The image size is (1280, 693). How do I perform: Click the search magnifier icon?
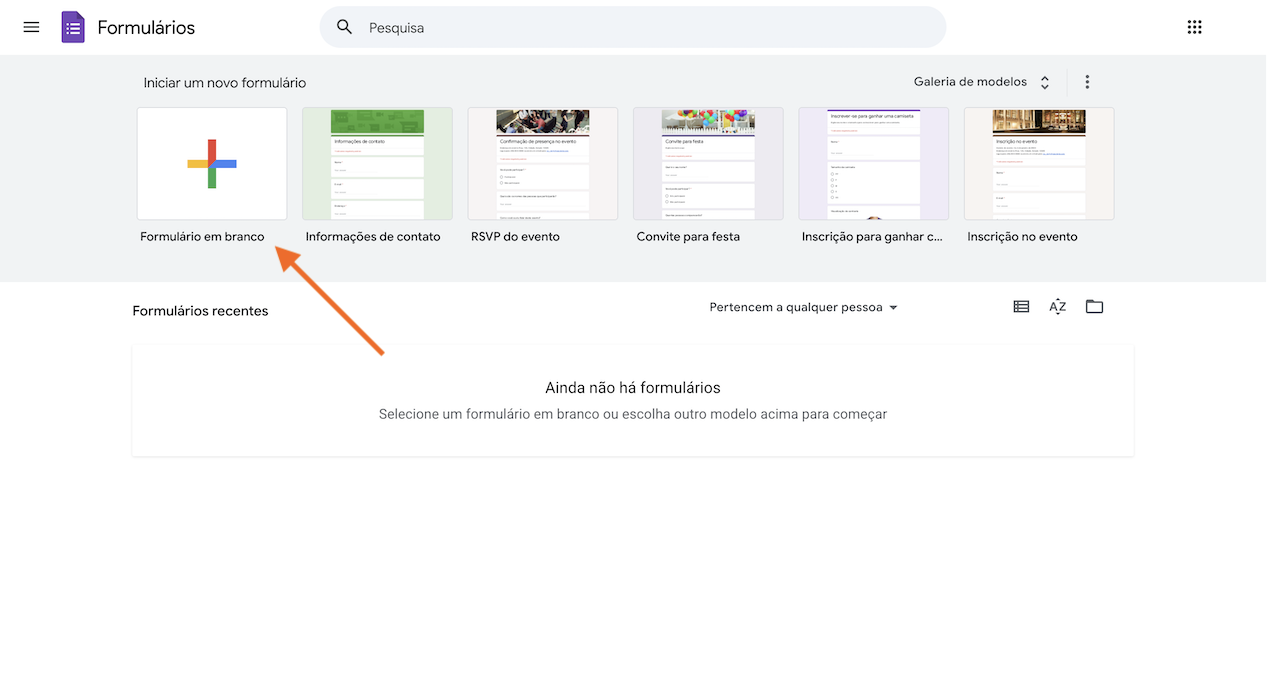(x=344, y=27)
